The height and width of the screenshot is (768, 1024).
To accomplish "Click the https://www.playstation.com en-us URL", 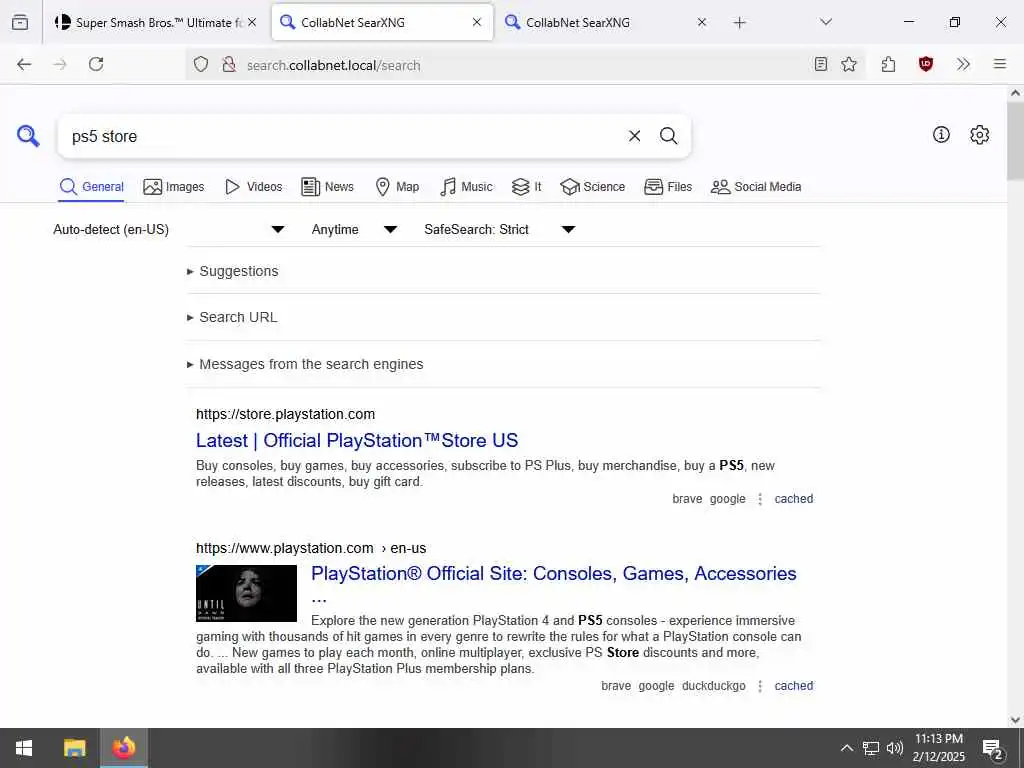I will pos(311,548).
